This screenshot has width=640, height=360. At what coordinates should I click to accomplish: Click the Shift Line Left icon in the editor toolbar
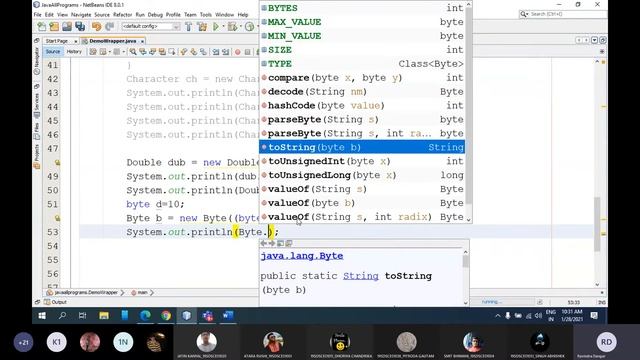pyautogui.click(x=216, y=52)
